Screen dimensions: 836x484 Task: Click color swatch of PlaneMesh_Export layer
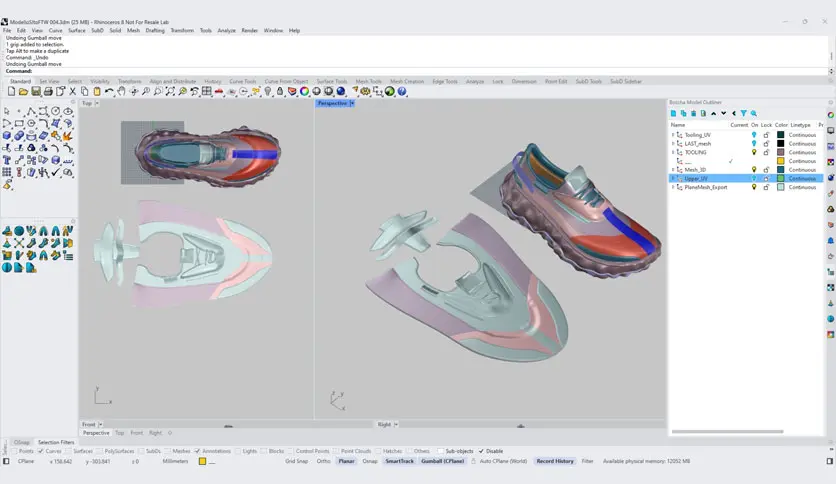point(781,187)
